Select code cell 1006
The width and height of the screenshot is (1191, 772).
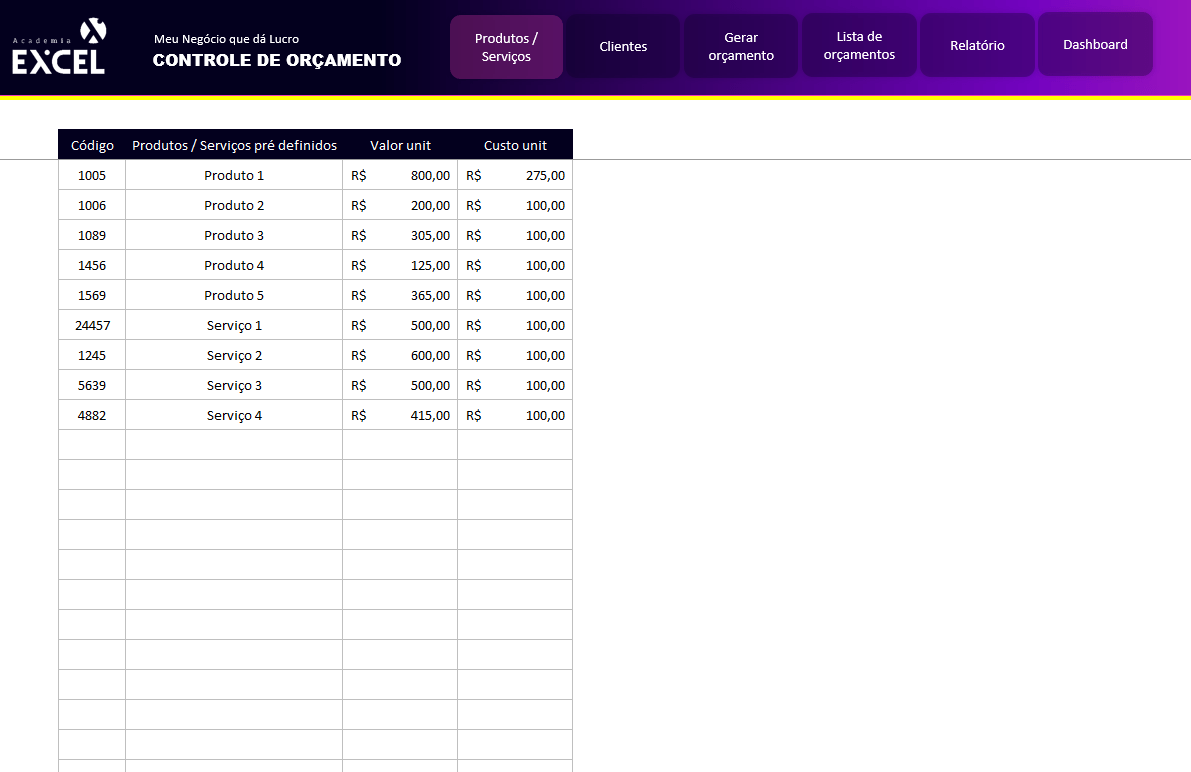tap(92, 205)
